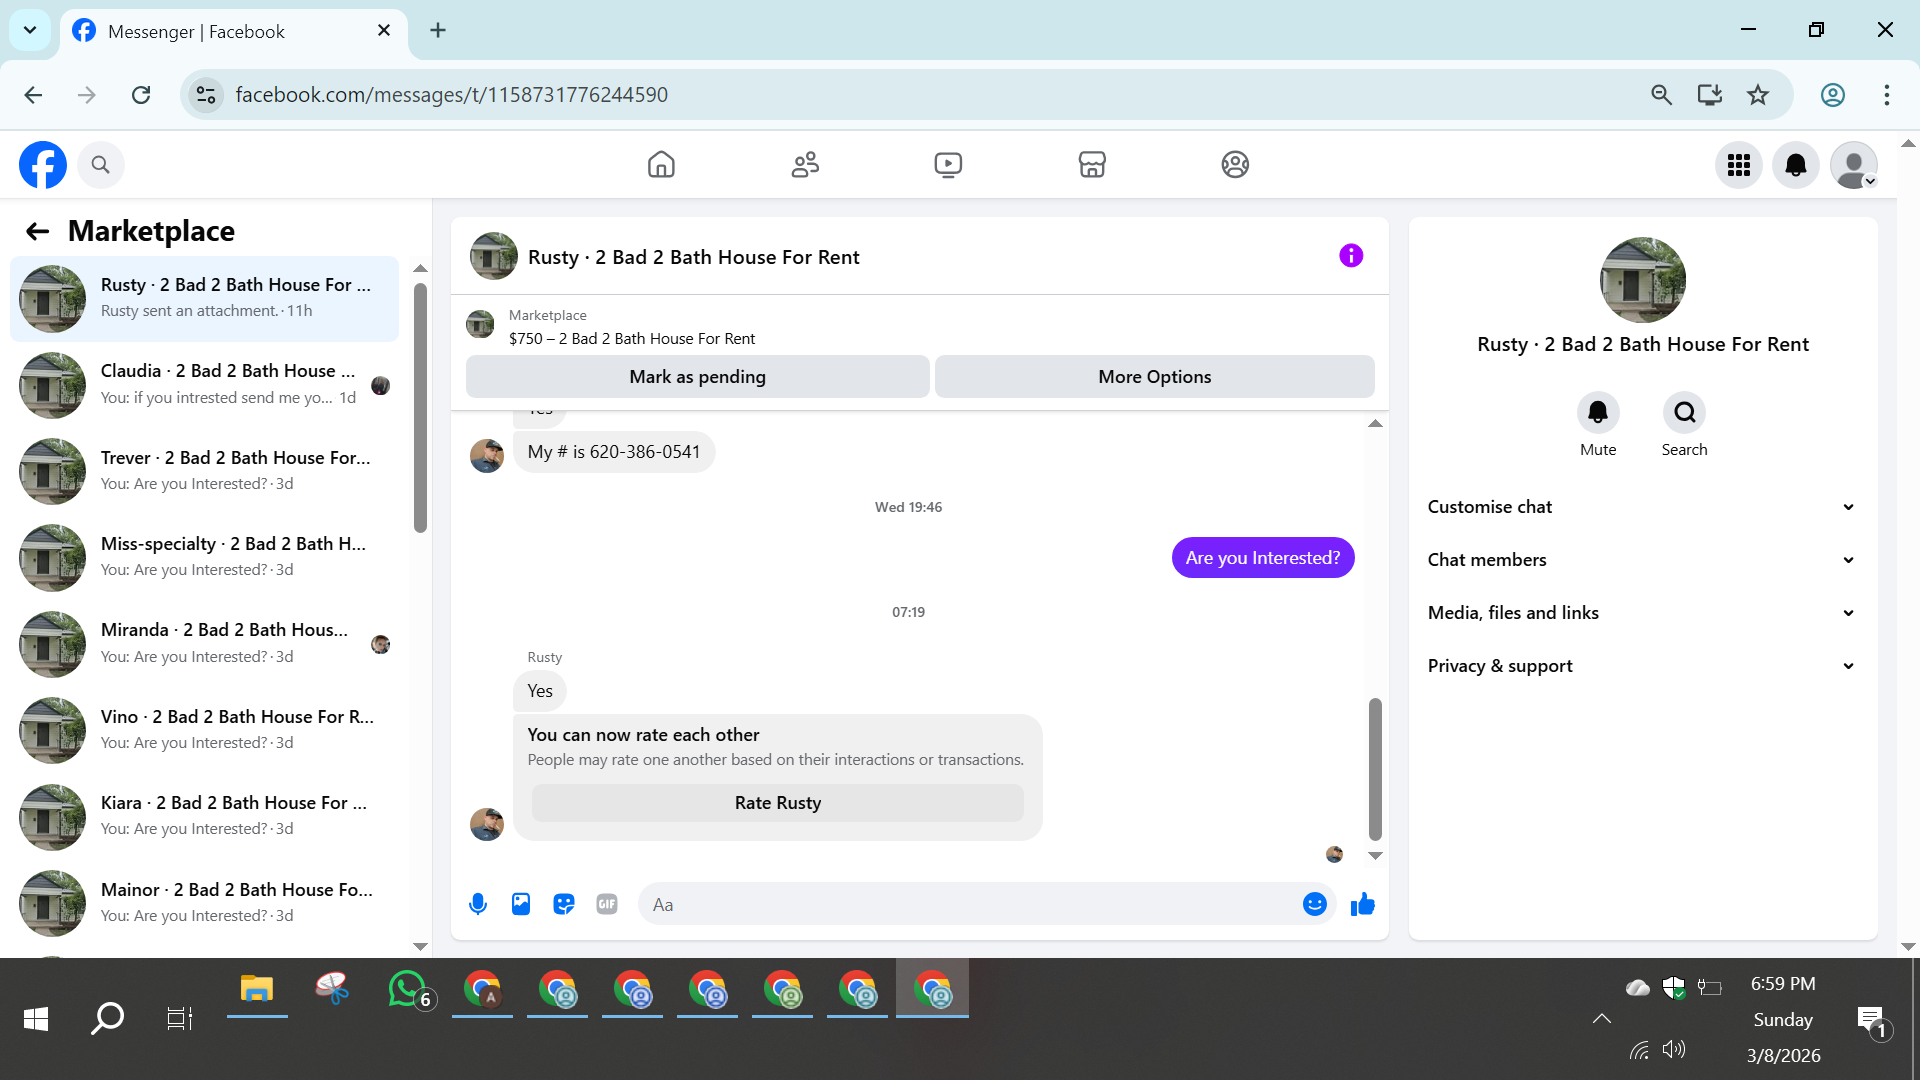Viewport: 1920px width, 1080px height.
Task: Open the emoji picker smiley
Action: (1314, 904)
